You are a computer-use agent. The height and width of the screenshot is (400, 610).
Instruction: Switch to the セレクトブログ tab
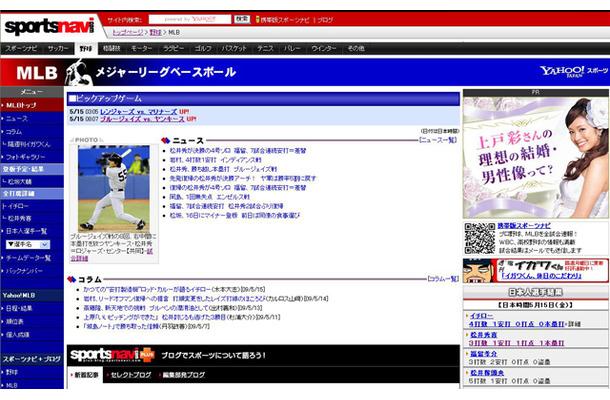[x=131, y=375]
